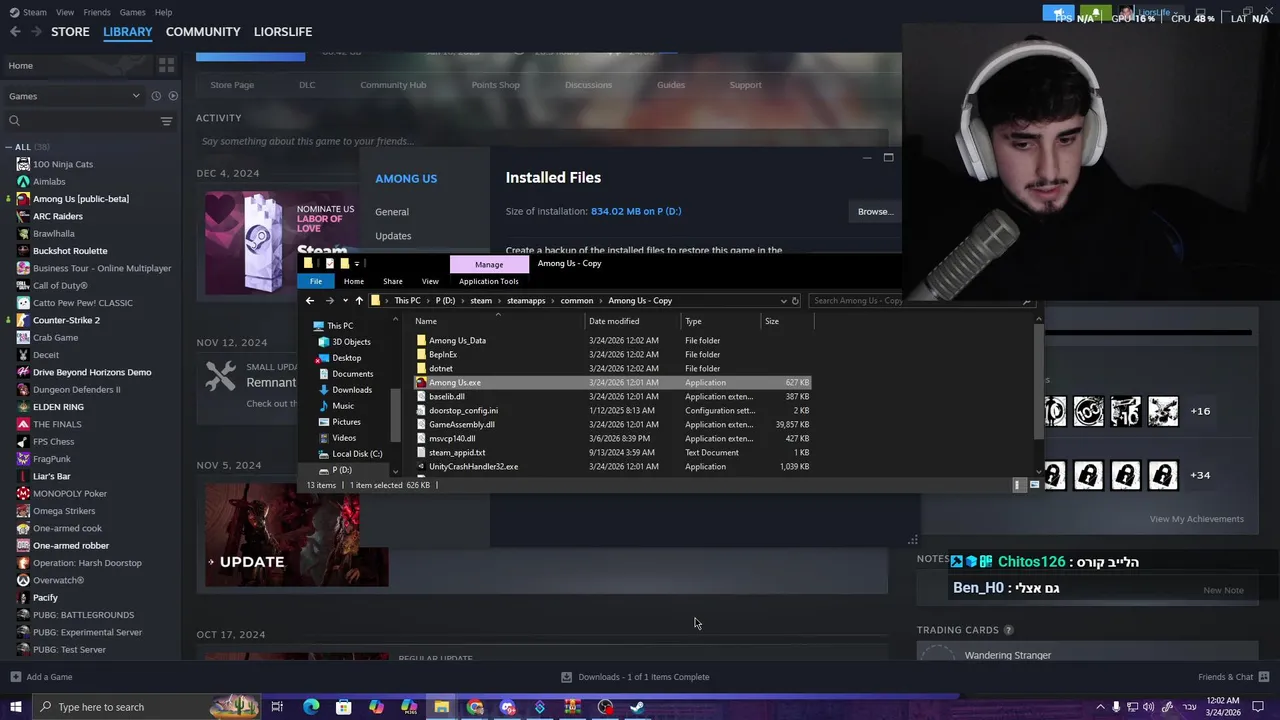Image resolution: width=1280 pixels, height=720 pixels.
Task: Select ELDEN RING in the game list
Action: (58, 407)
